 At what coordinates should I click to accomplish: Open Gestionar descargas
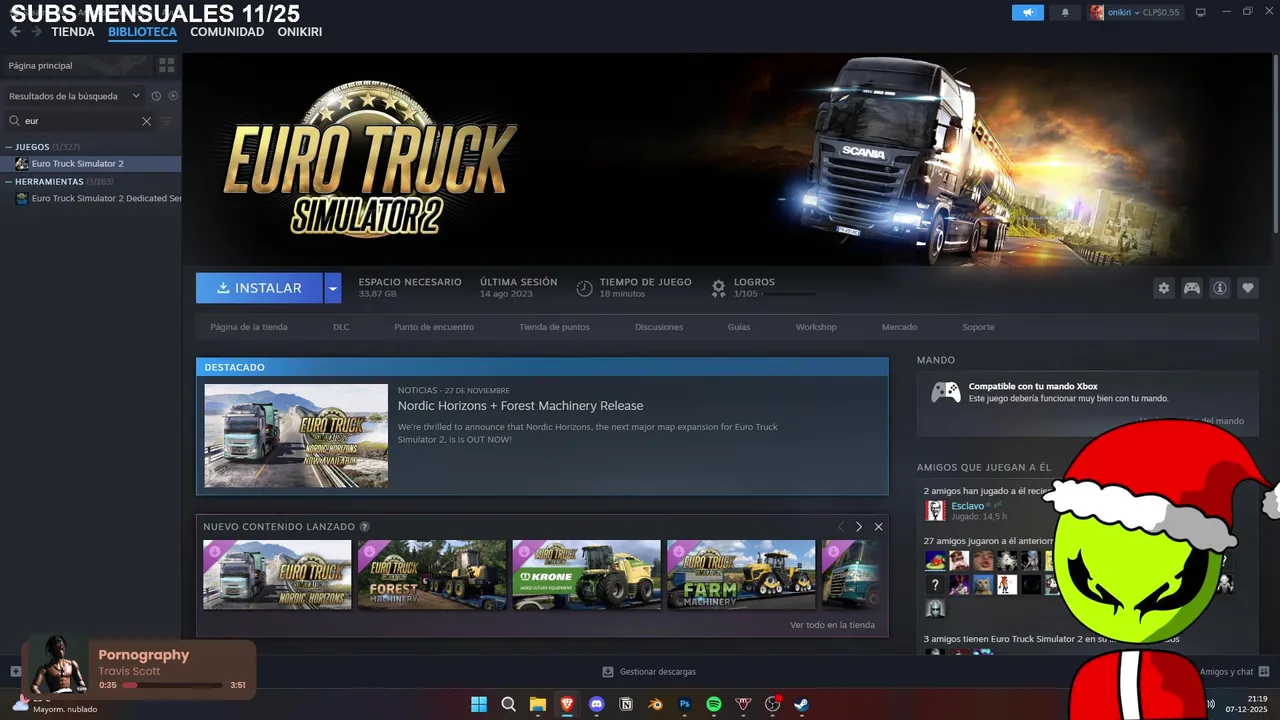[649, 672]
